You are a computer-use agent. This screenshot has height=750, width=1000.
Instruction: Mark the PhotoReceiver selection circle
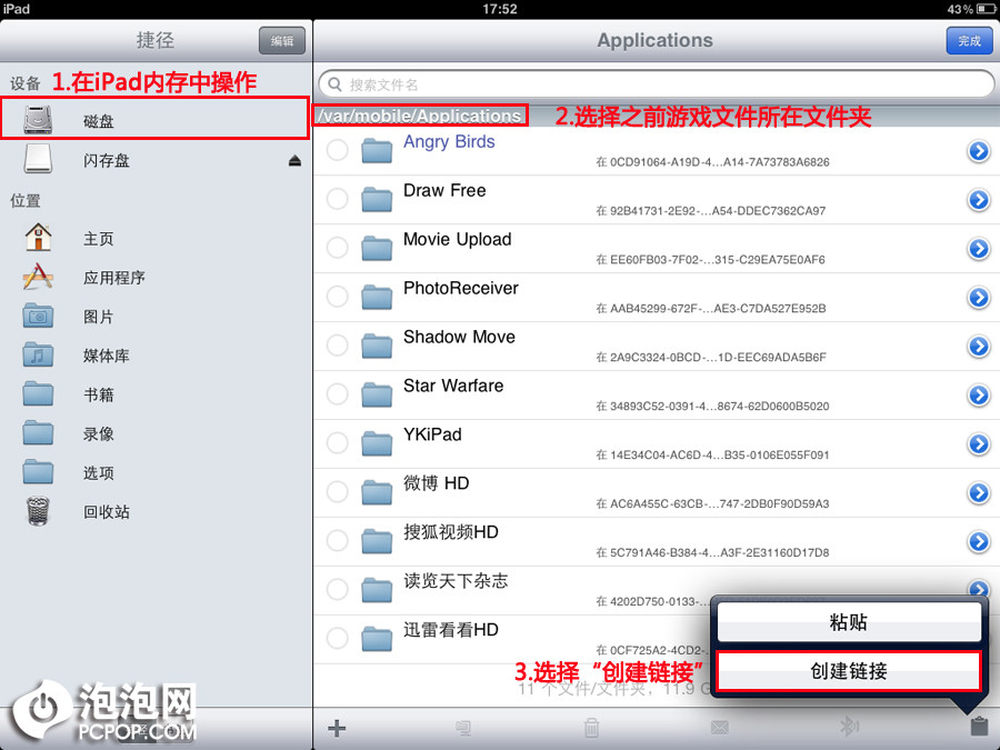click(x=337, y=297)
